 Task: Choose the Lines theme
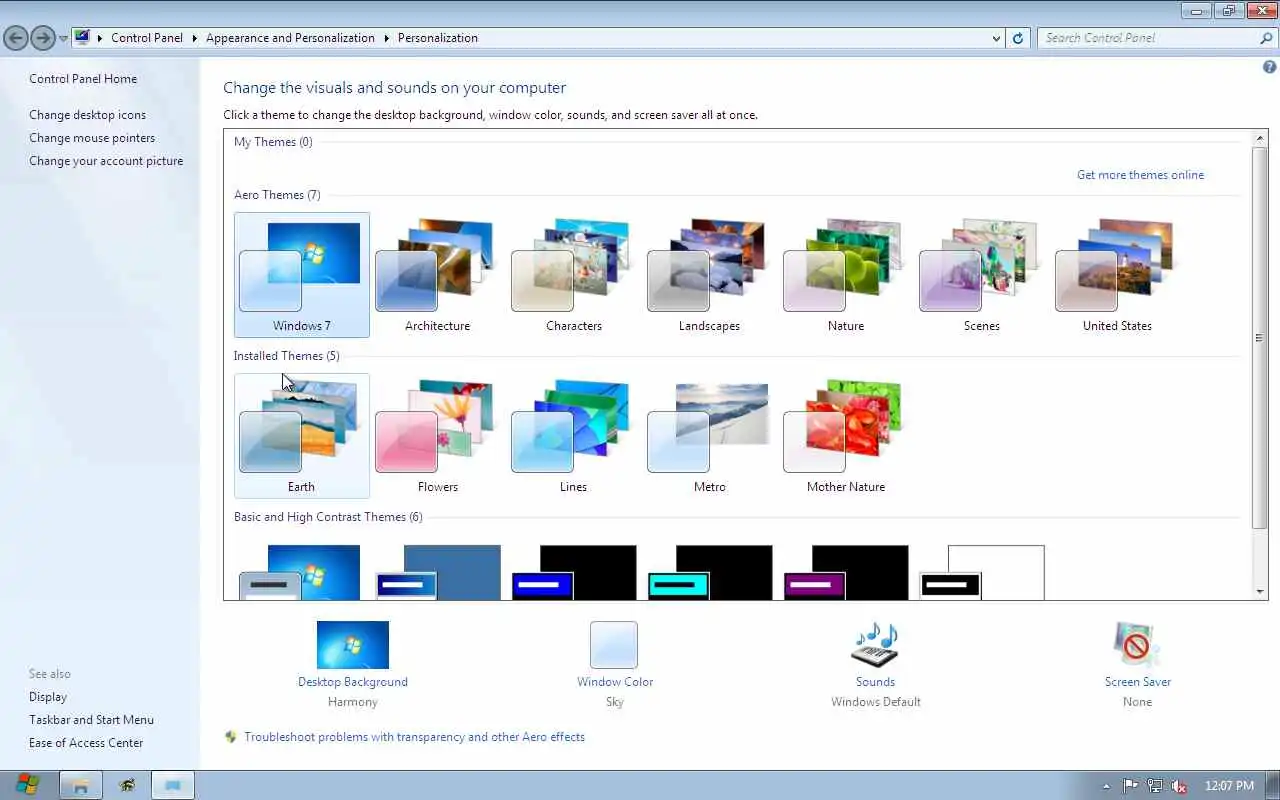(573, 435)
